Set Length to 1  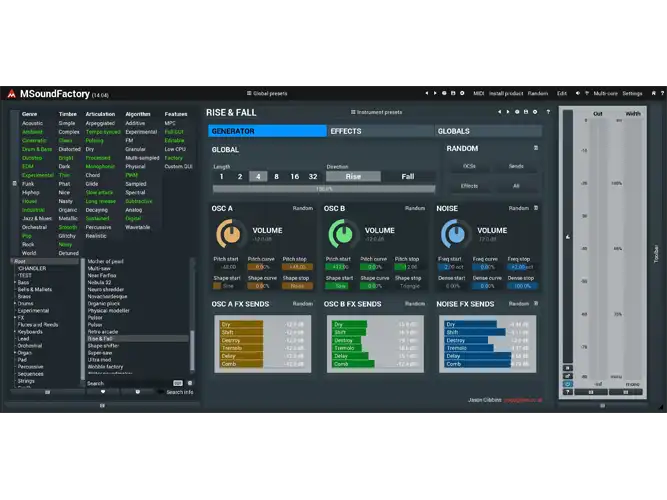[x=221, y=177]
